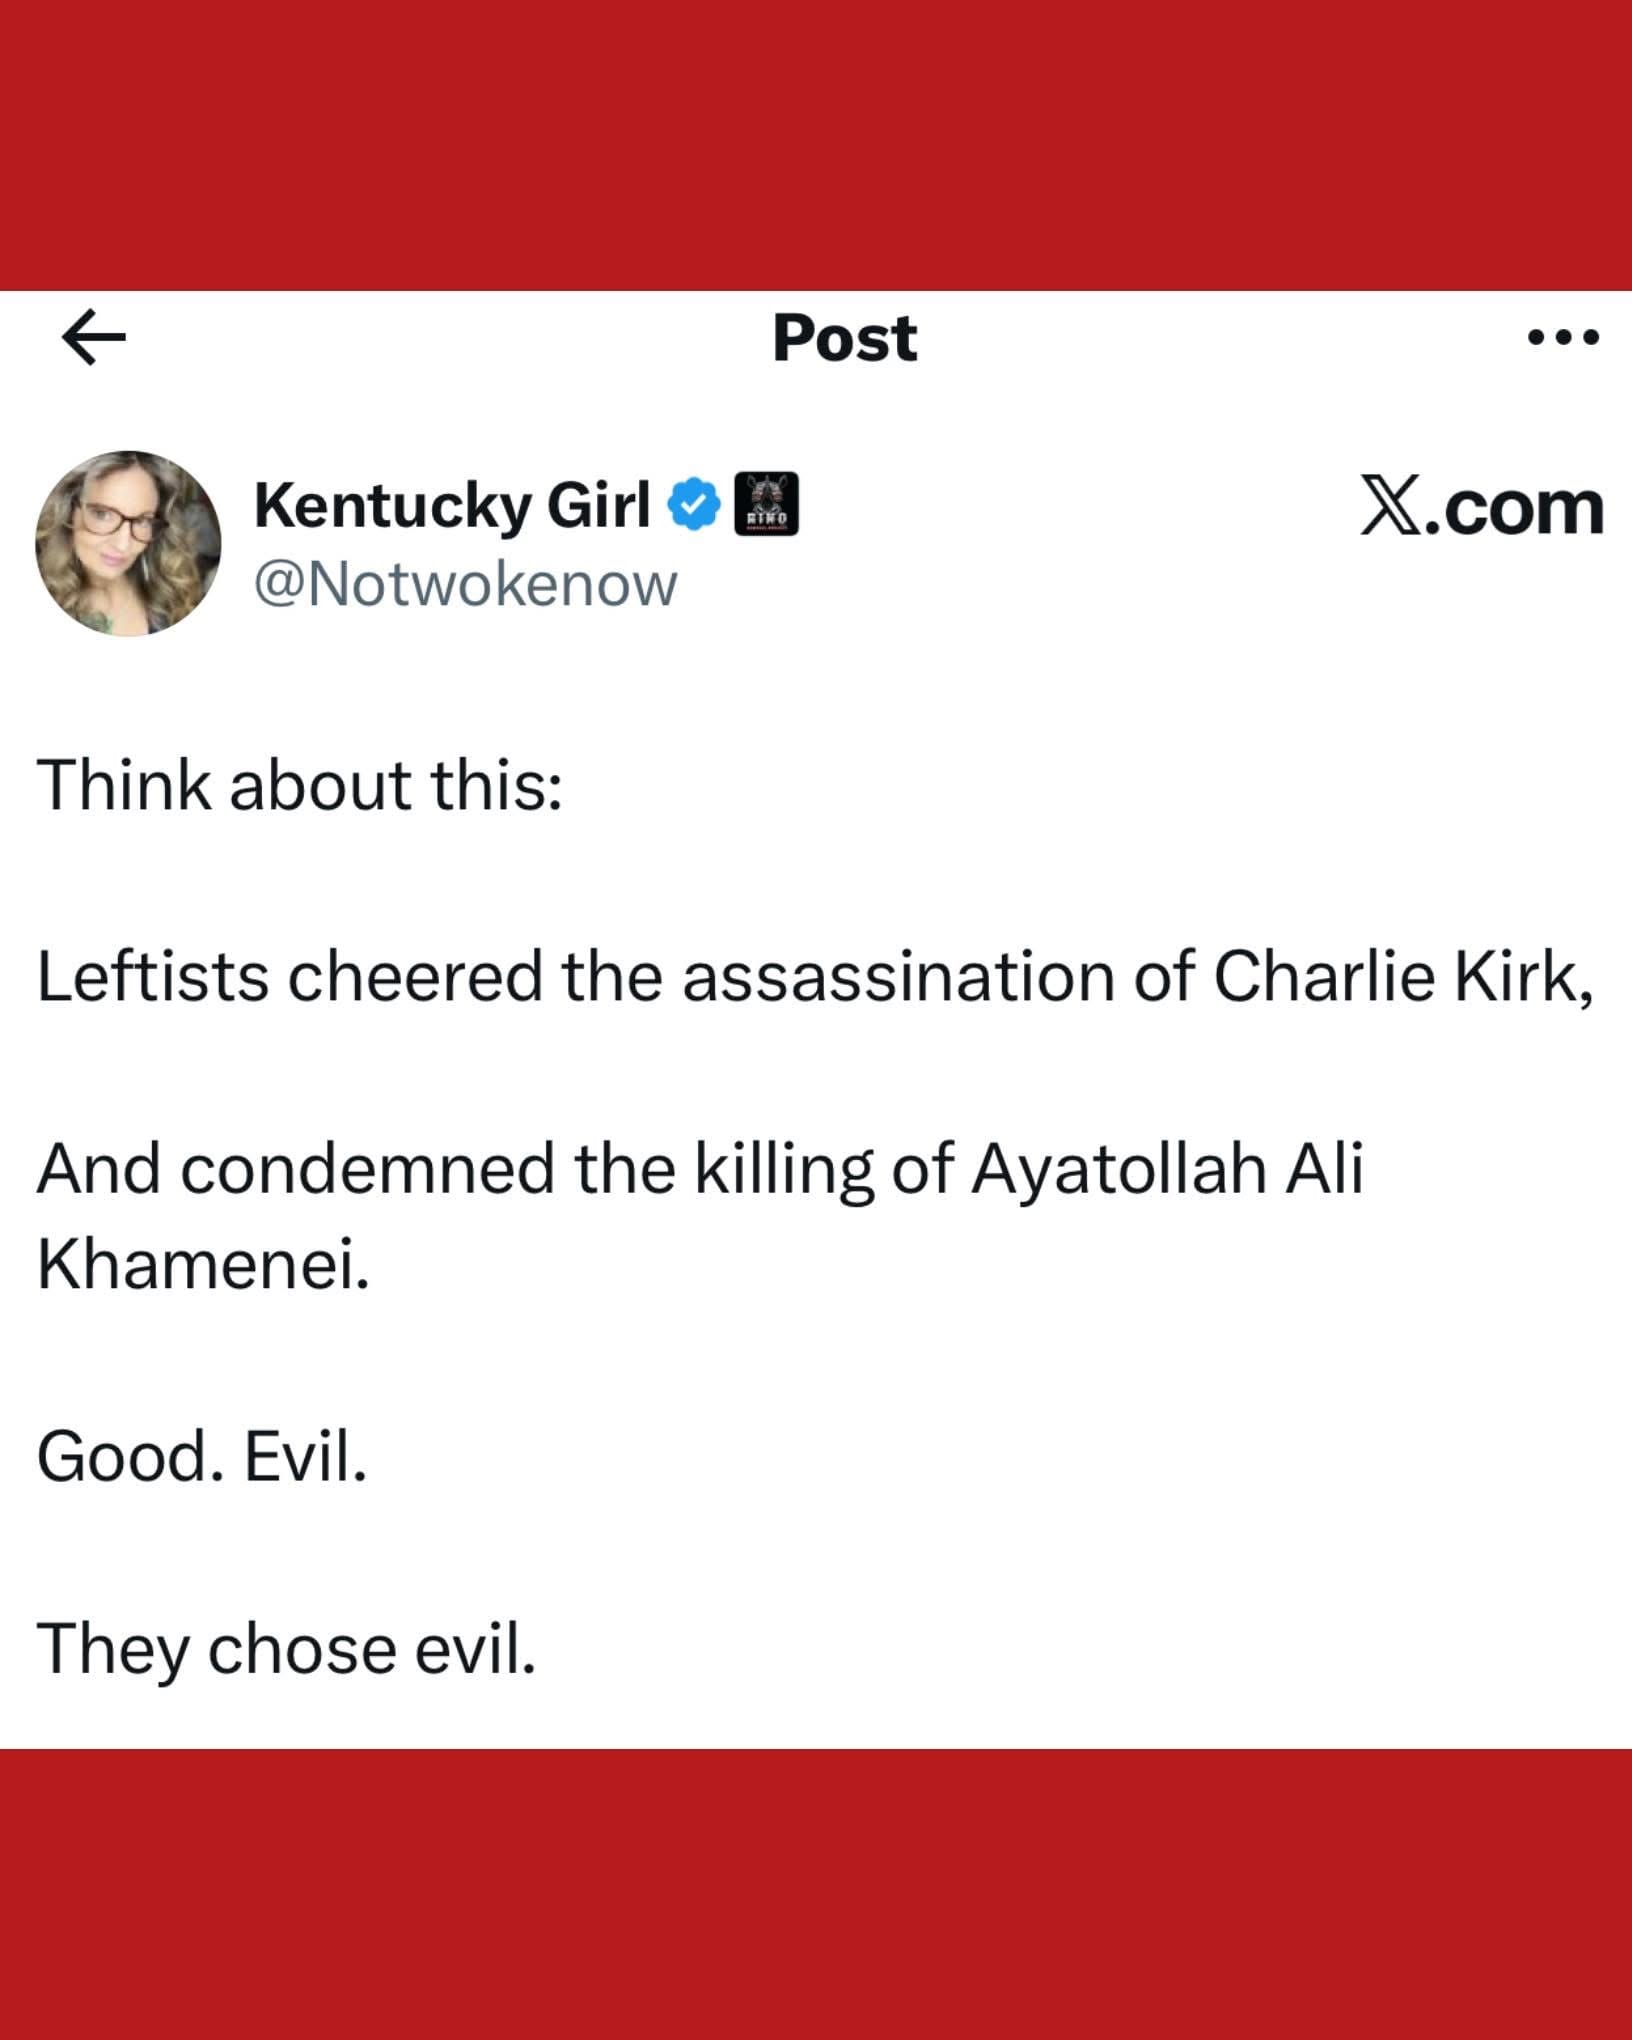Click the "Post" header title
Image resolution: width=1632 pixels, height=2040 pixels.
coord(844,338)
